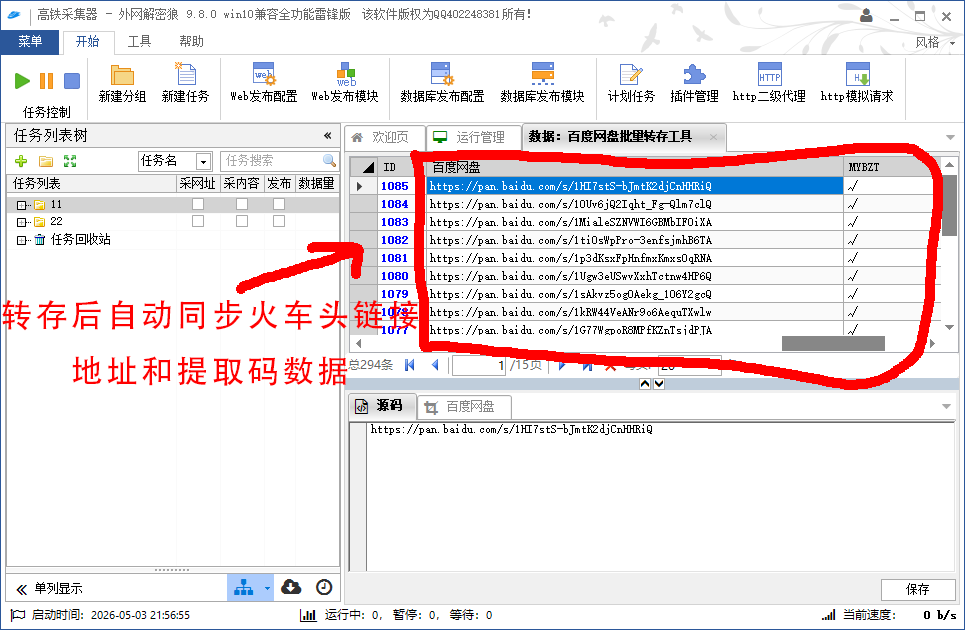Toggle 采内容 checkbox for task 11
965x630 pixels.
coord(242,204)
